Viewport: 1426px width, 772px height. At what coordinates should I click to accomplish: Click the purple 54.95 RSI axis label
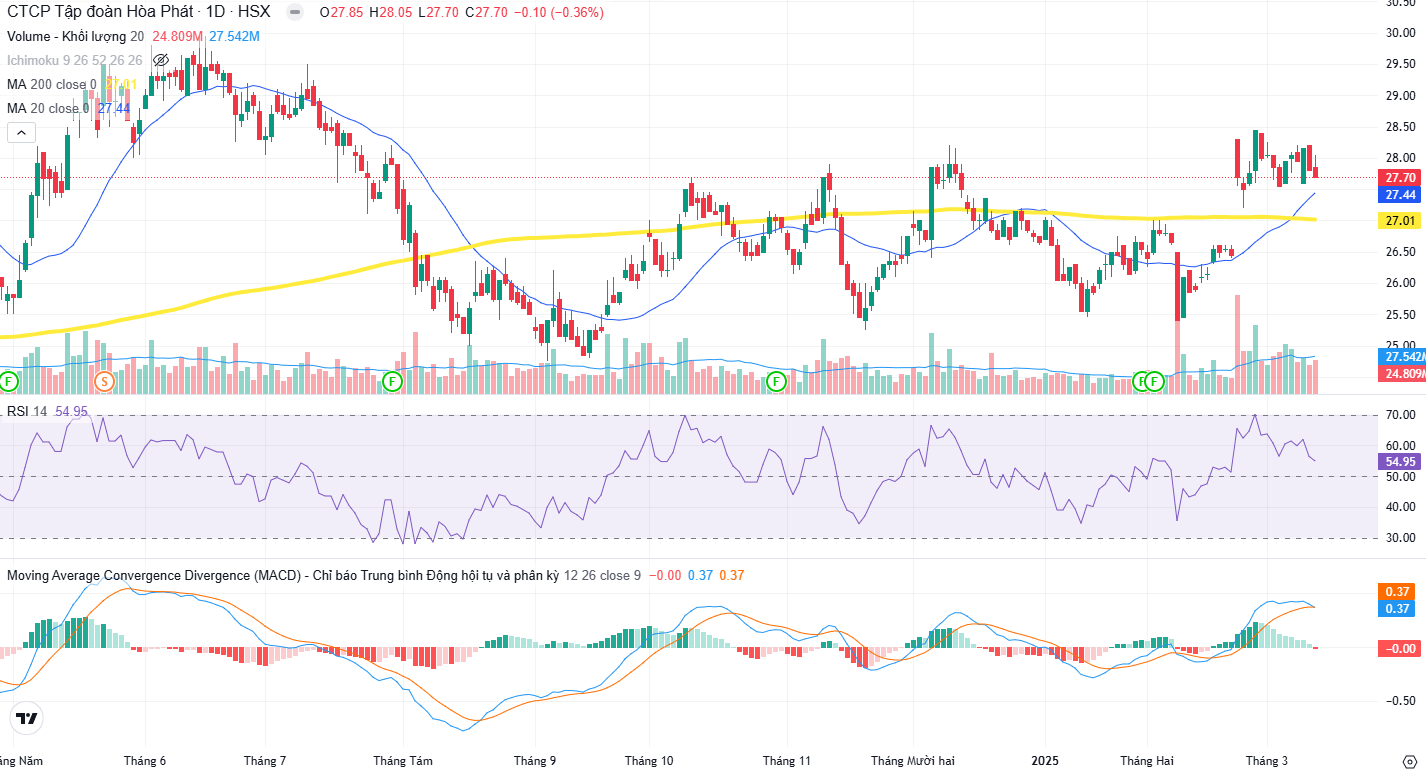click(1400, 462)
